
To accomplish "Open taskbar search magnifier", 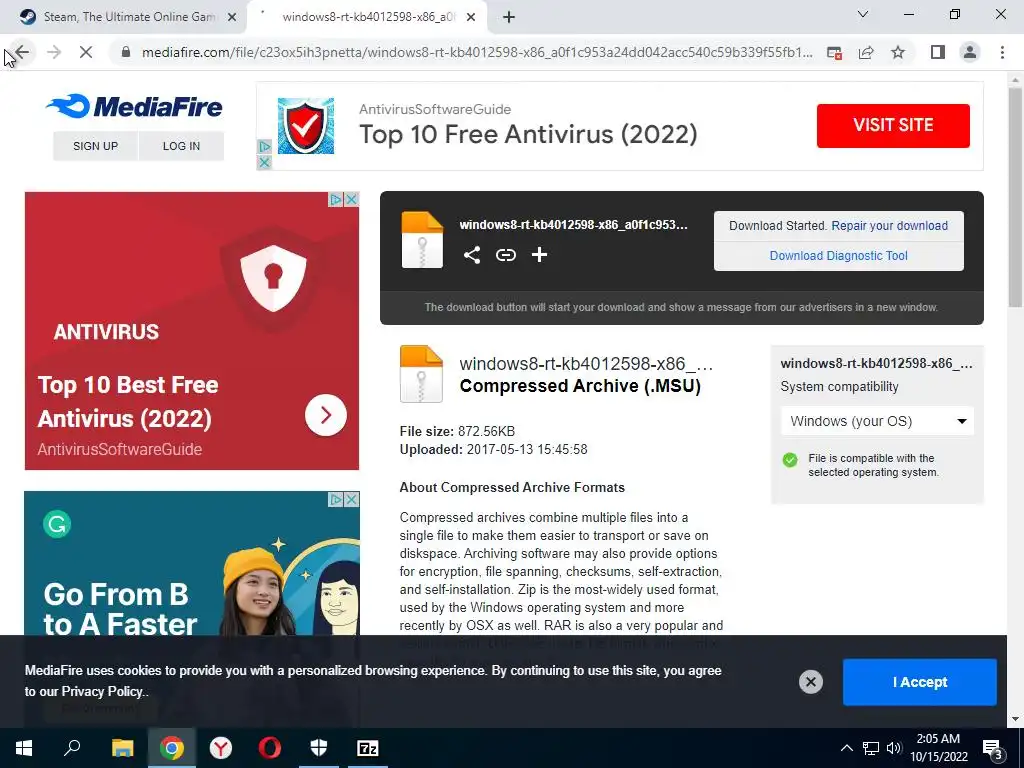I will (72, 748).
